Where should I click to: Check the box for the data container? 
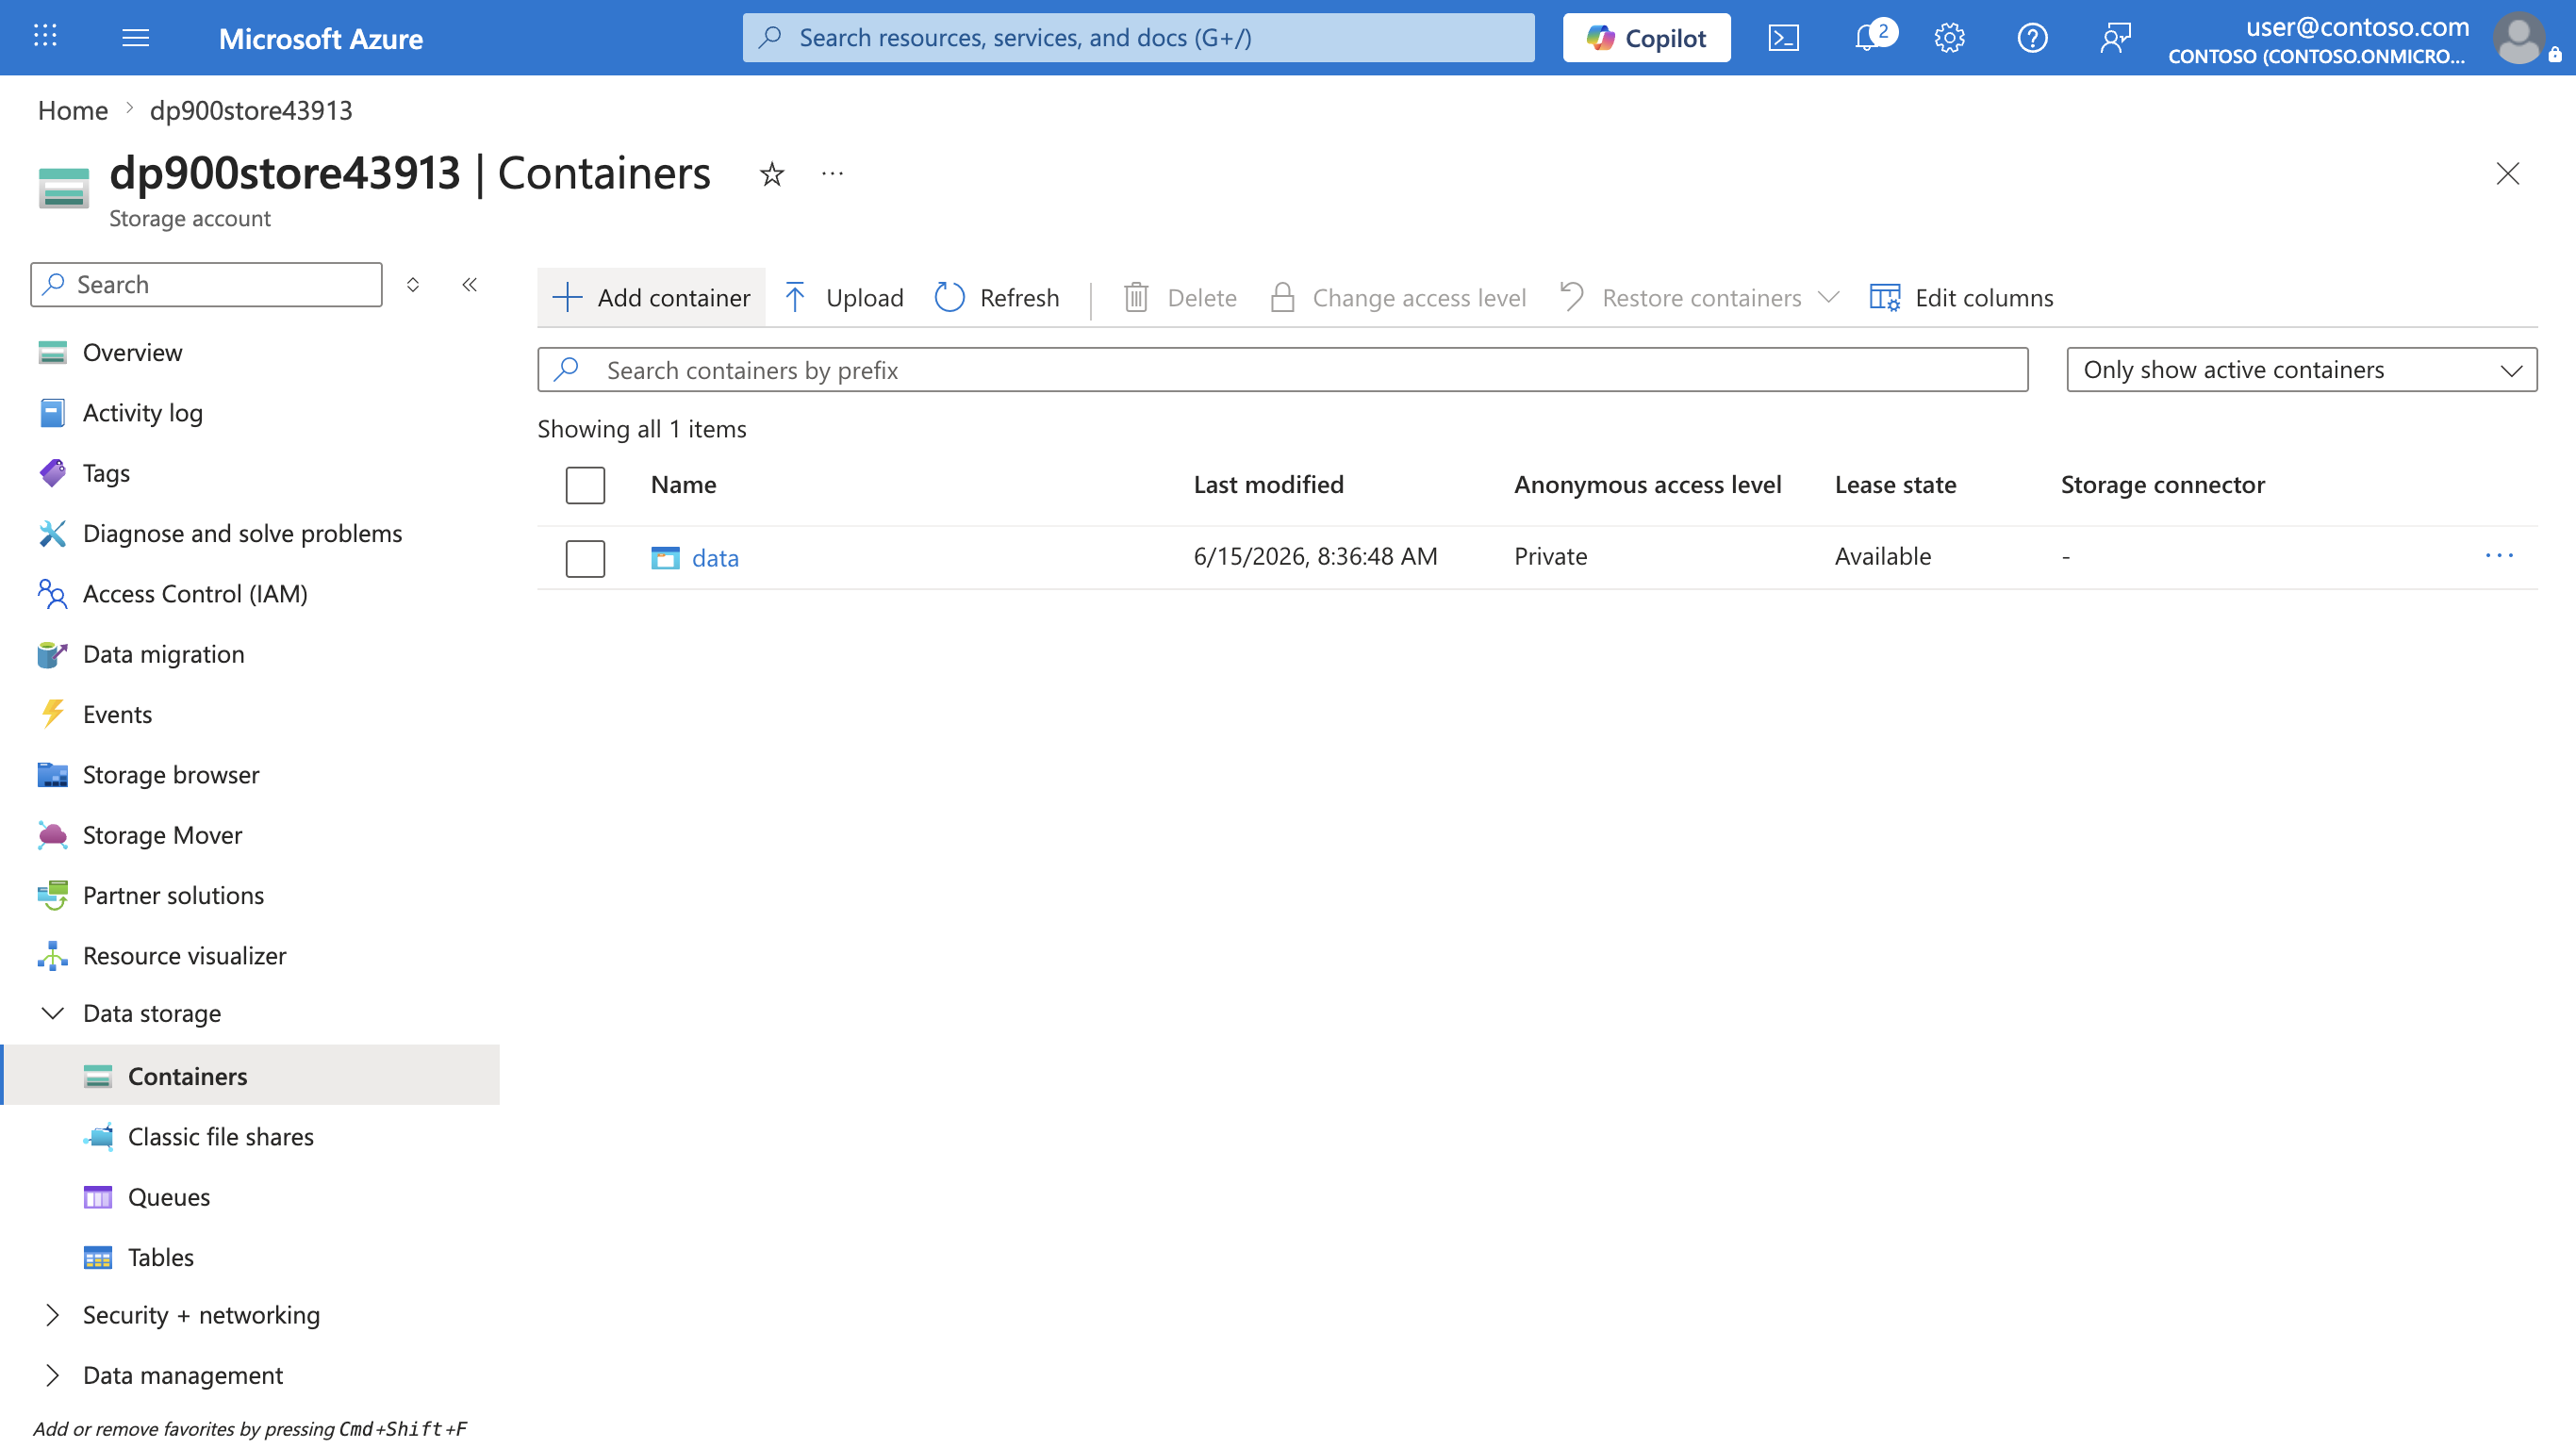[585, 558]
